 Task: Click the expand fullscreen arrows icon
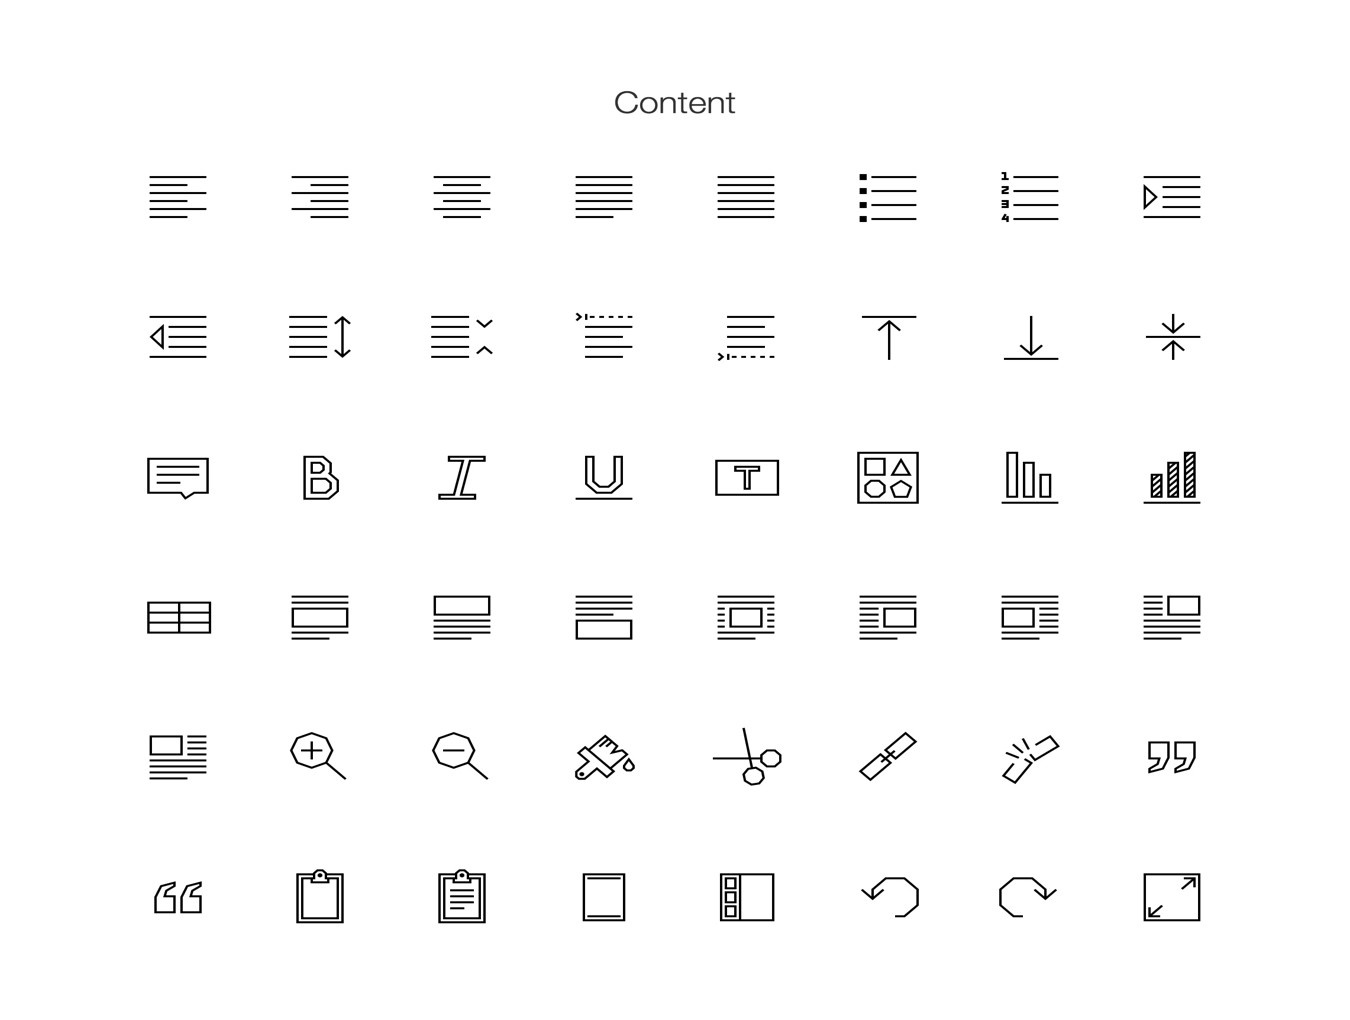point(1172,897)
